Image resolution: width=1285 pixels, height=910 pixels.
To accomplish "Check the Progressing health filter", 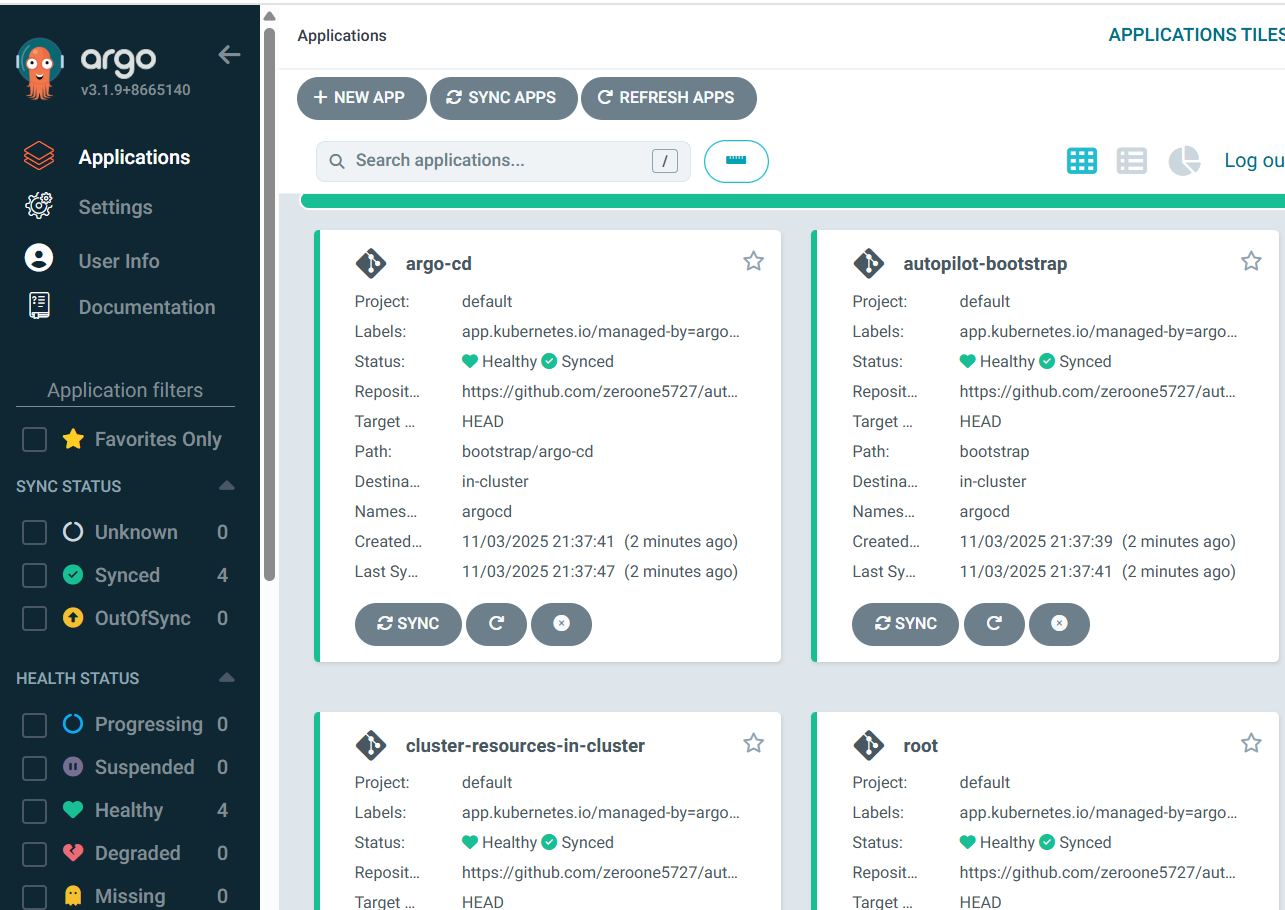I will 34,724.
